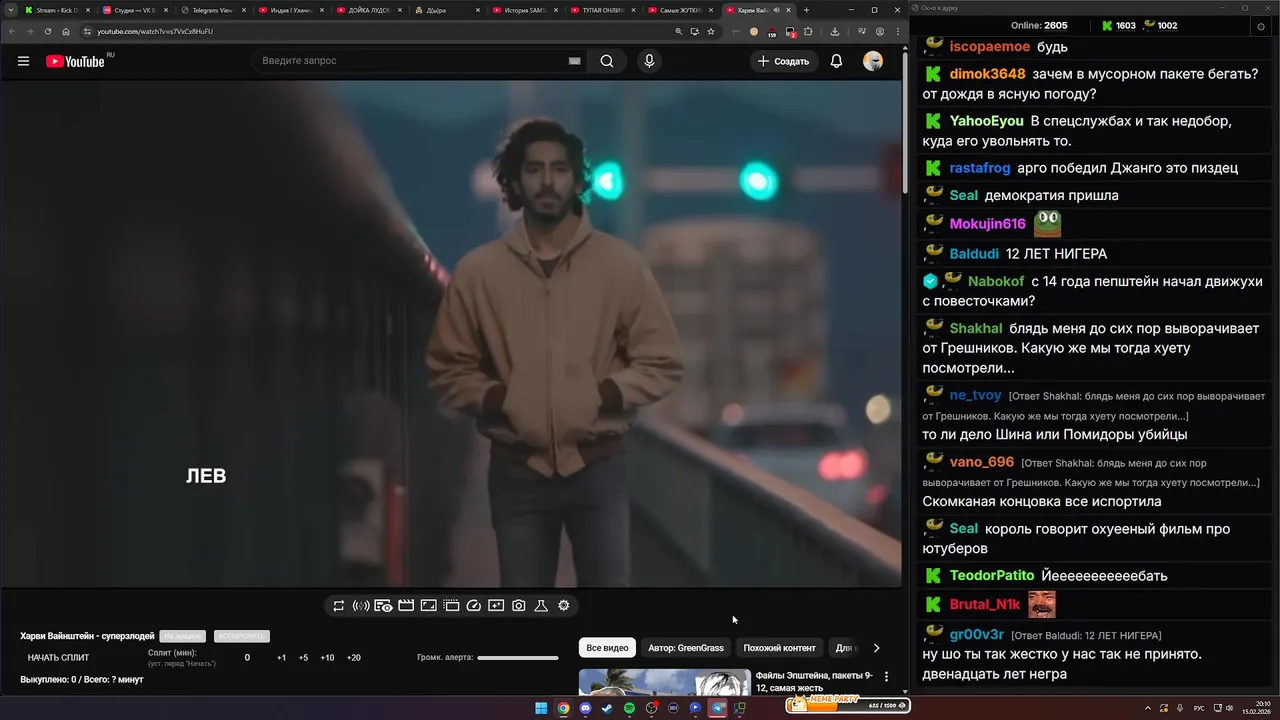Screen dimensions: 1280x720
Task: Click the screen-with-plus icon in player toolbar
Action: (x=496, y=606)
